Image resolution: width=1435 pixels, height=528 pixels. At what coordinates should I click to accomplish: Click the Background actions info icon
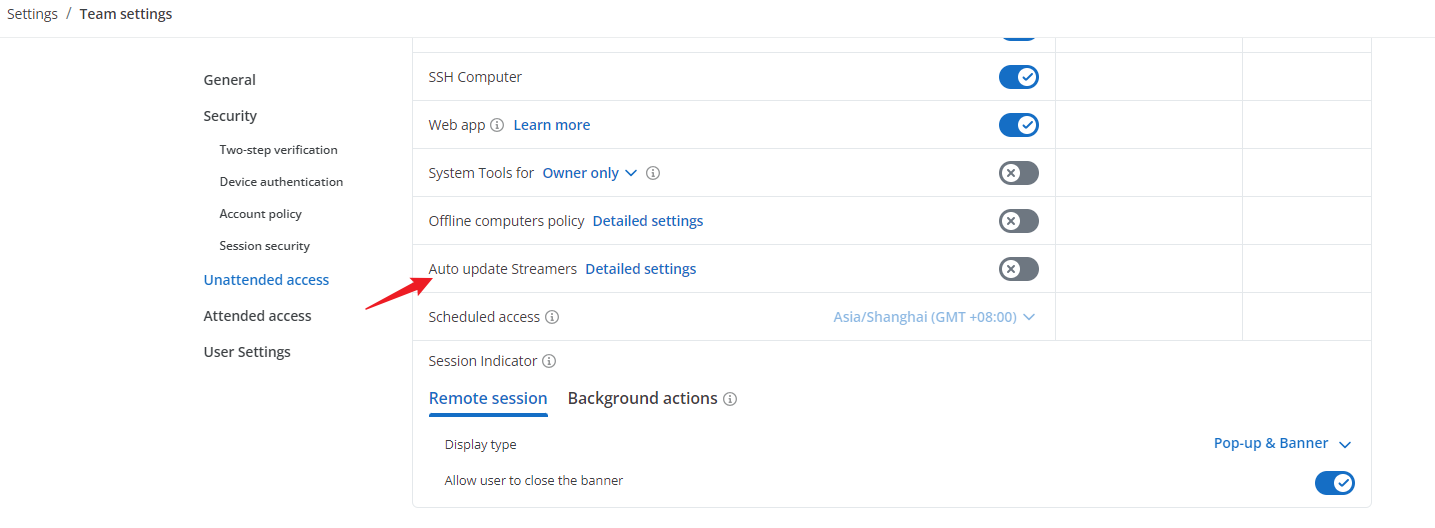click(x=730, y=399)
